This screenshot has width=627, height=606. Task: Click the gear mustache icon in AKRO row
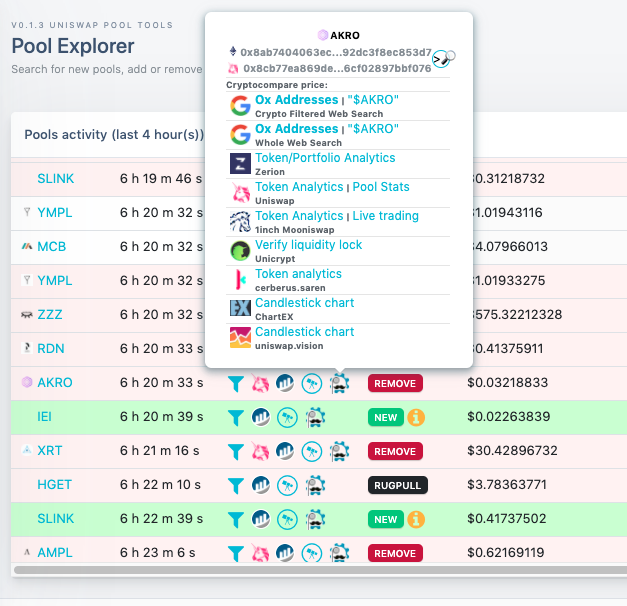pos(339,383)
